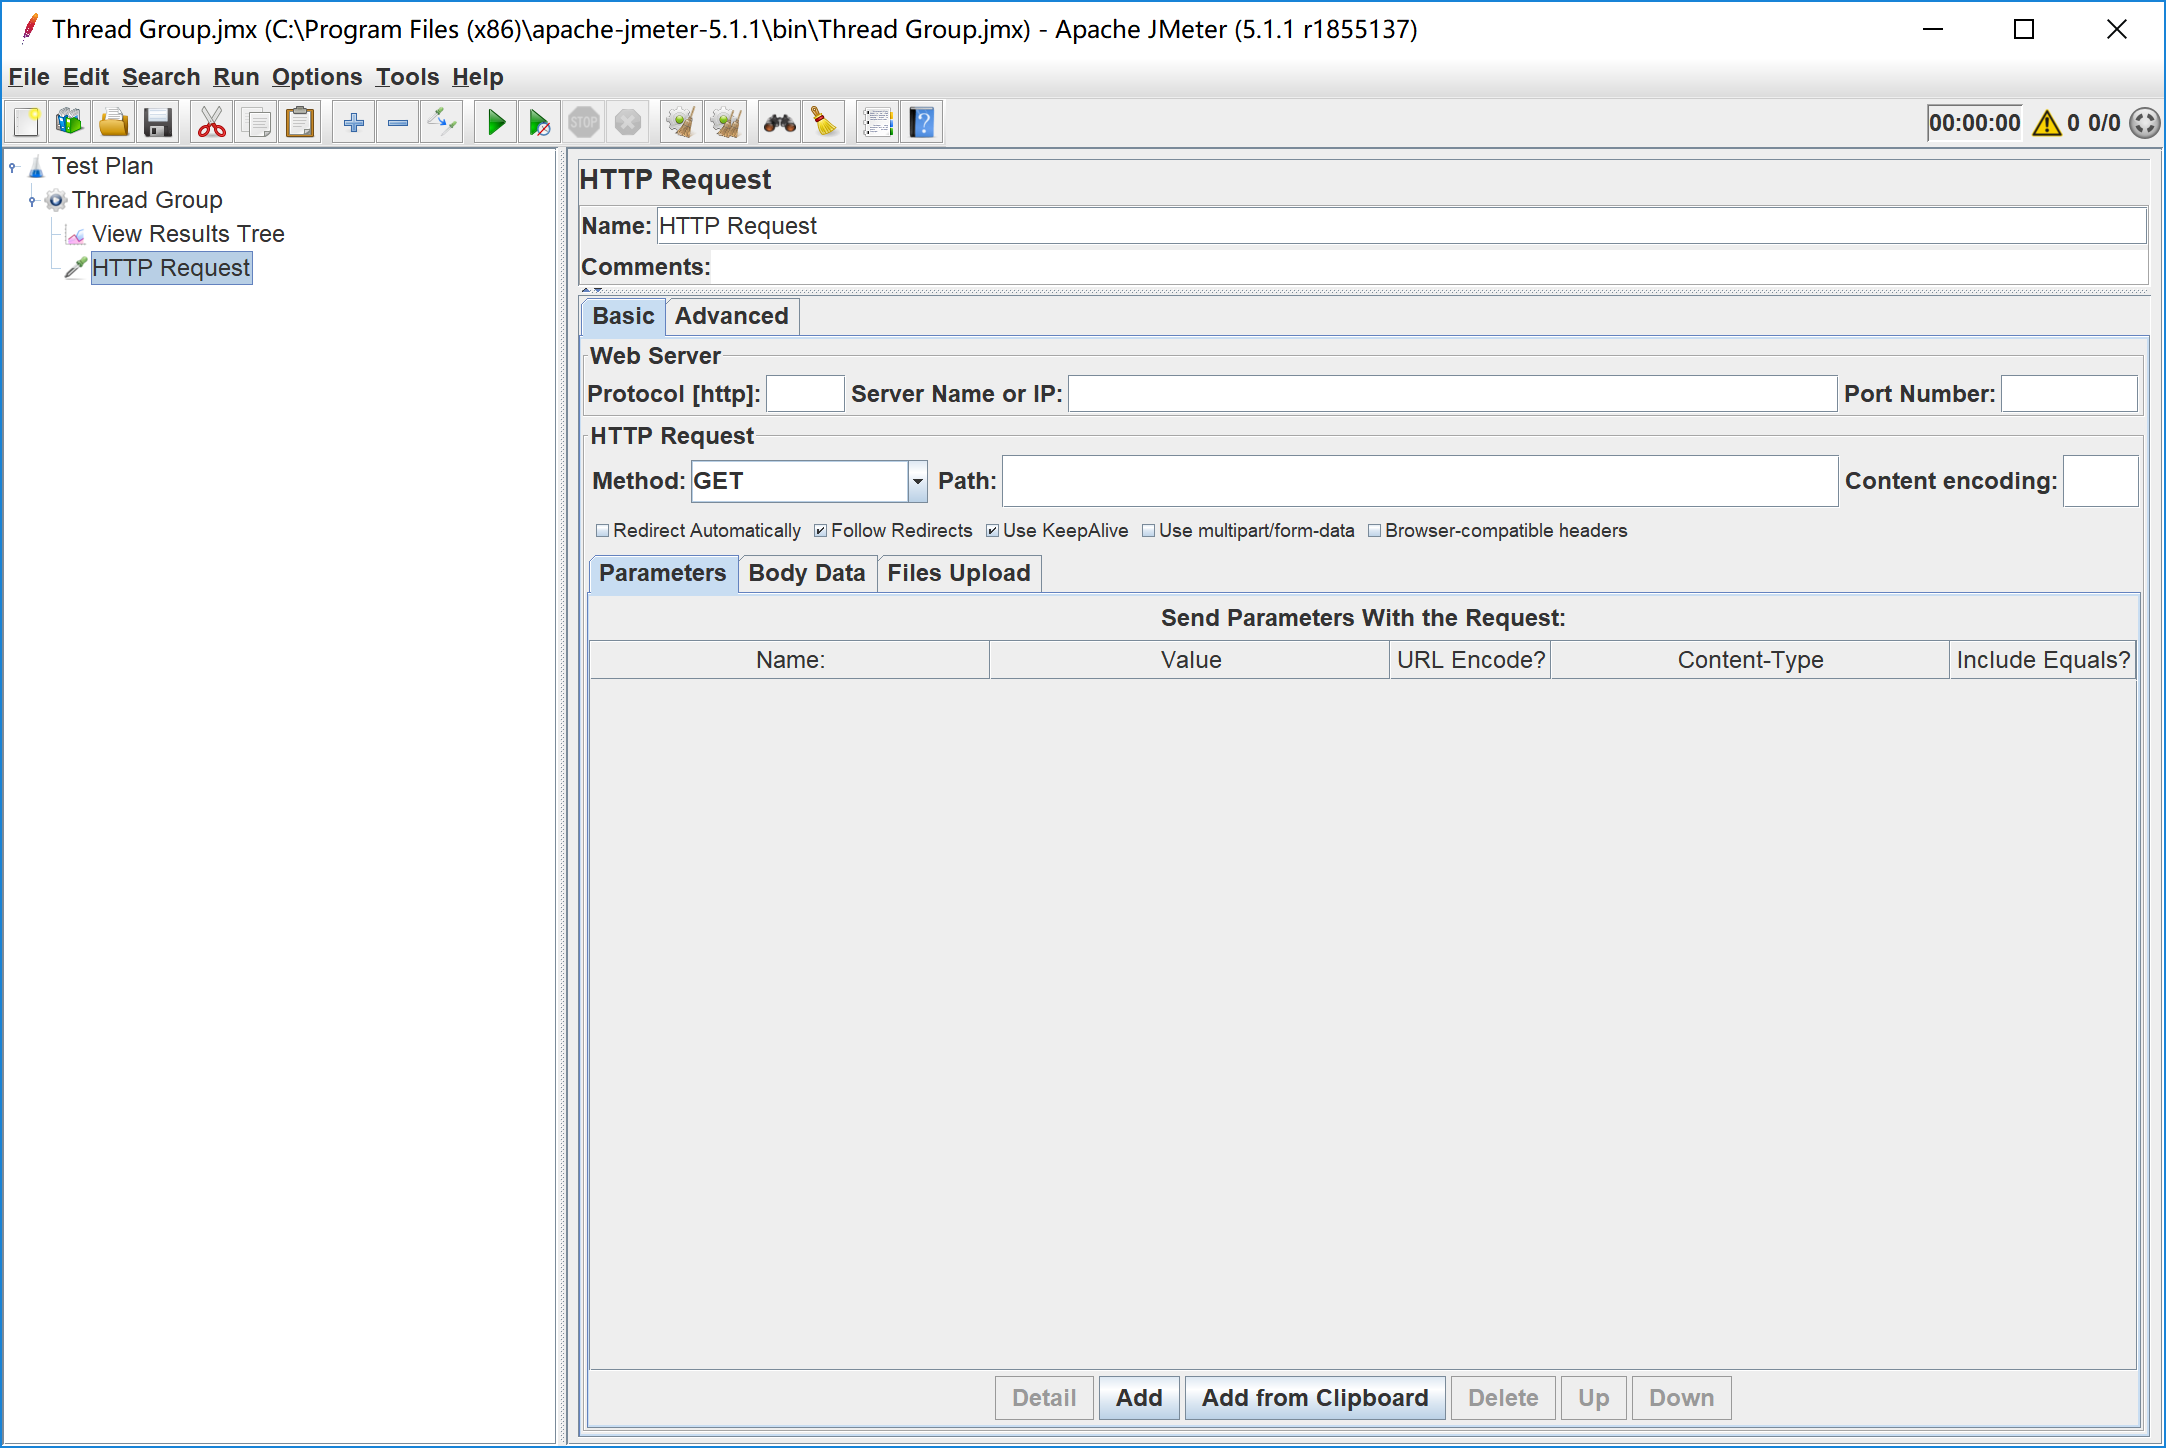
Task: Open the Run menu
Action: (236, 77)
